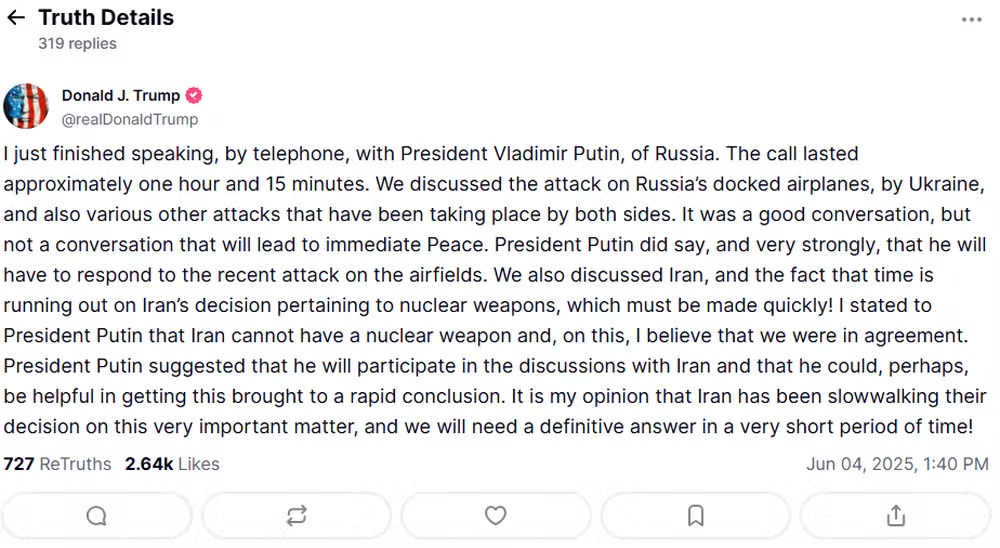View the 2.64k Likes list

tap(172, 464)
